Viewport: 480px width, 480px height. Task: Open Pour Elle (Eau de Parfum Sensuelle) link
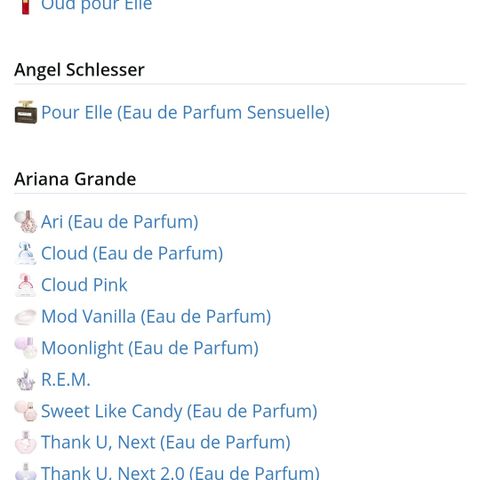point(185,112)
